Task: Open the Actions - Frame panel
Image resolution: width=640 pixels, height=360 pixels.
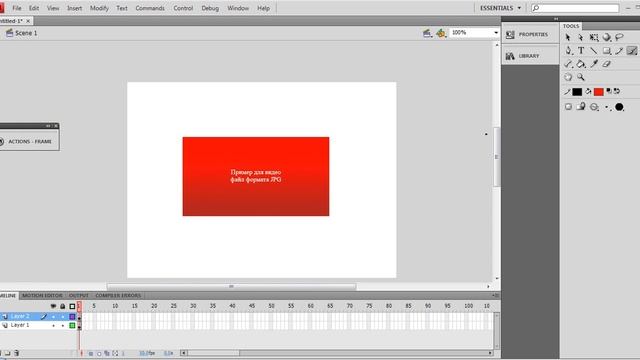Action: (29, 142)
